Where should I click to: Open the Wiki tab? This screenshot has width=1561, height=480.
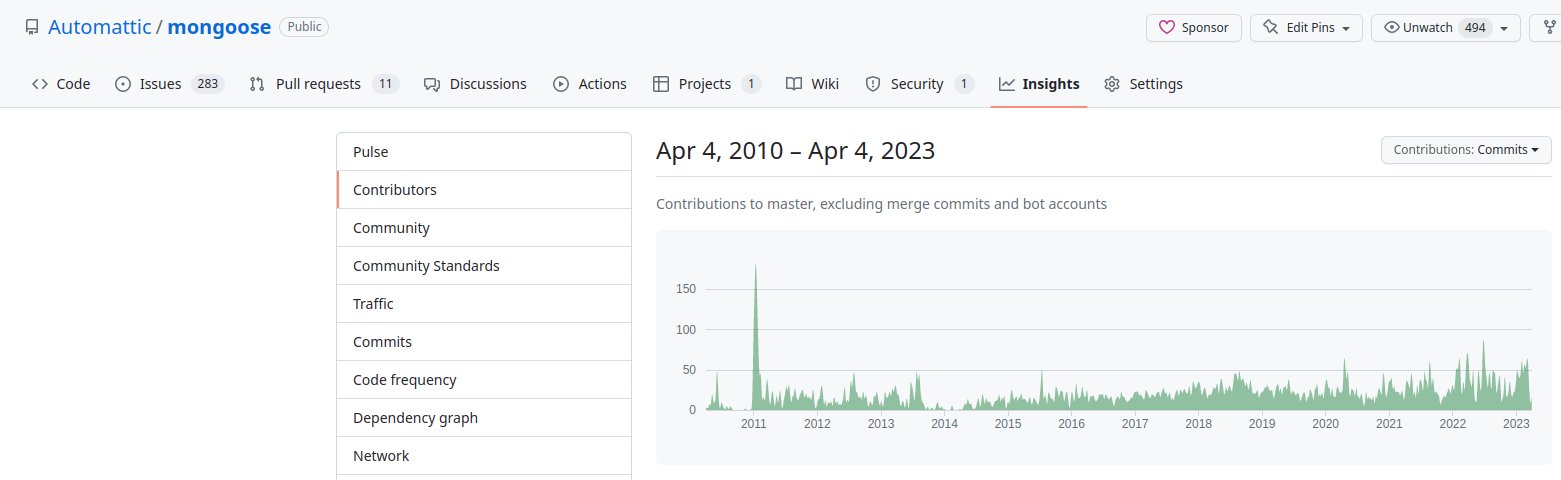click(x=812, y=84)
